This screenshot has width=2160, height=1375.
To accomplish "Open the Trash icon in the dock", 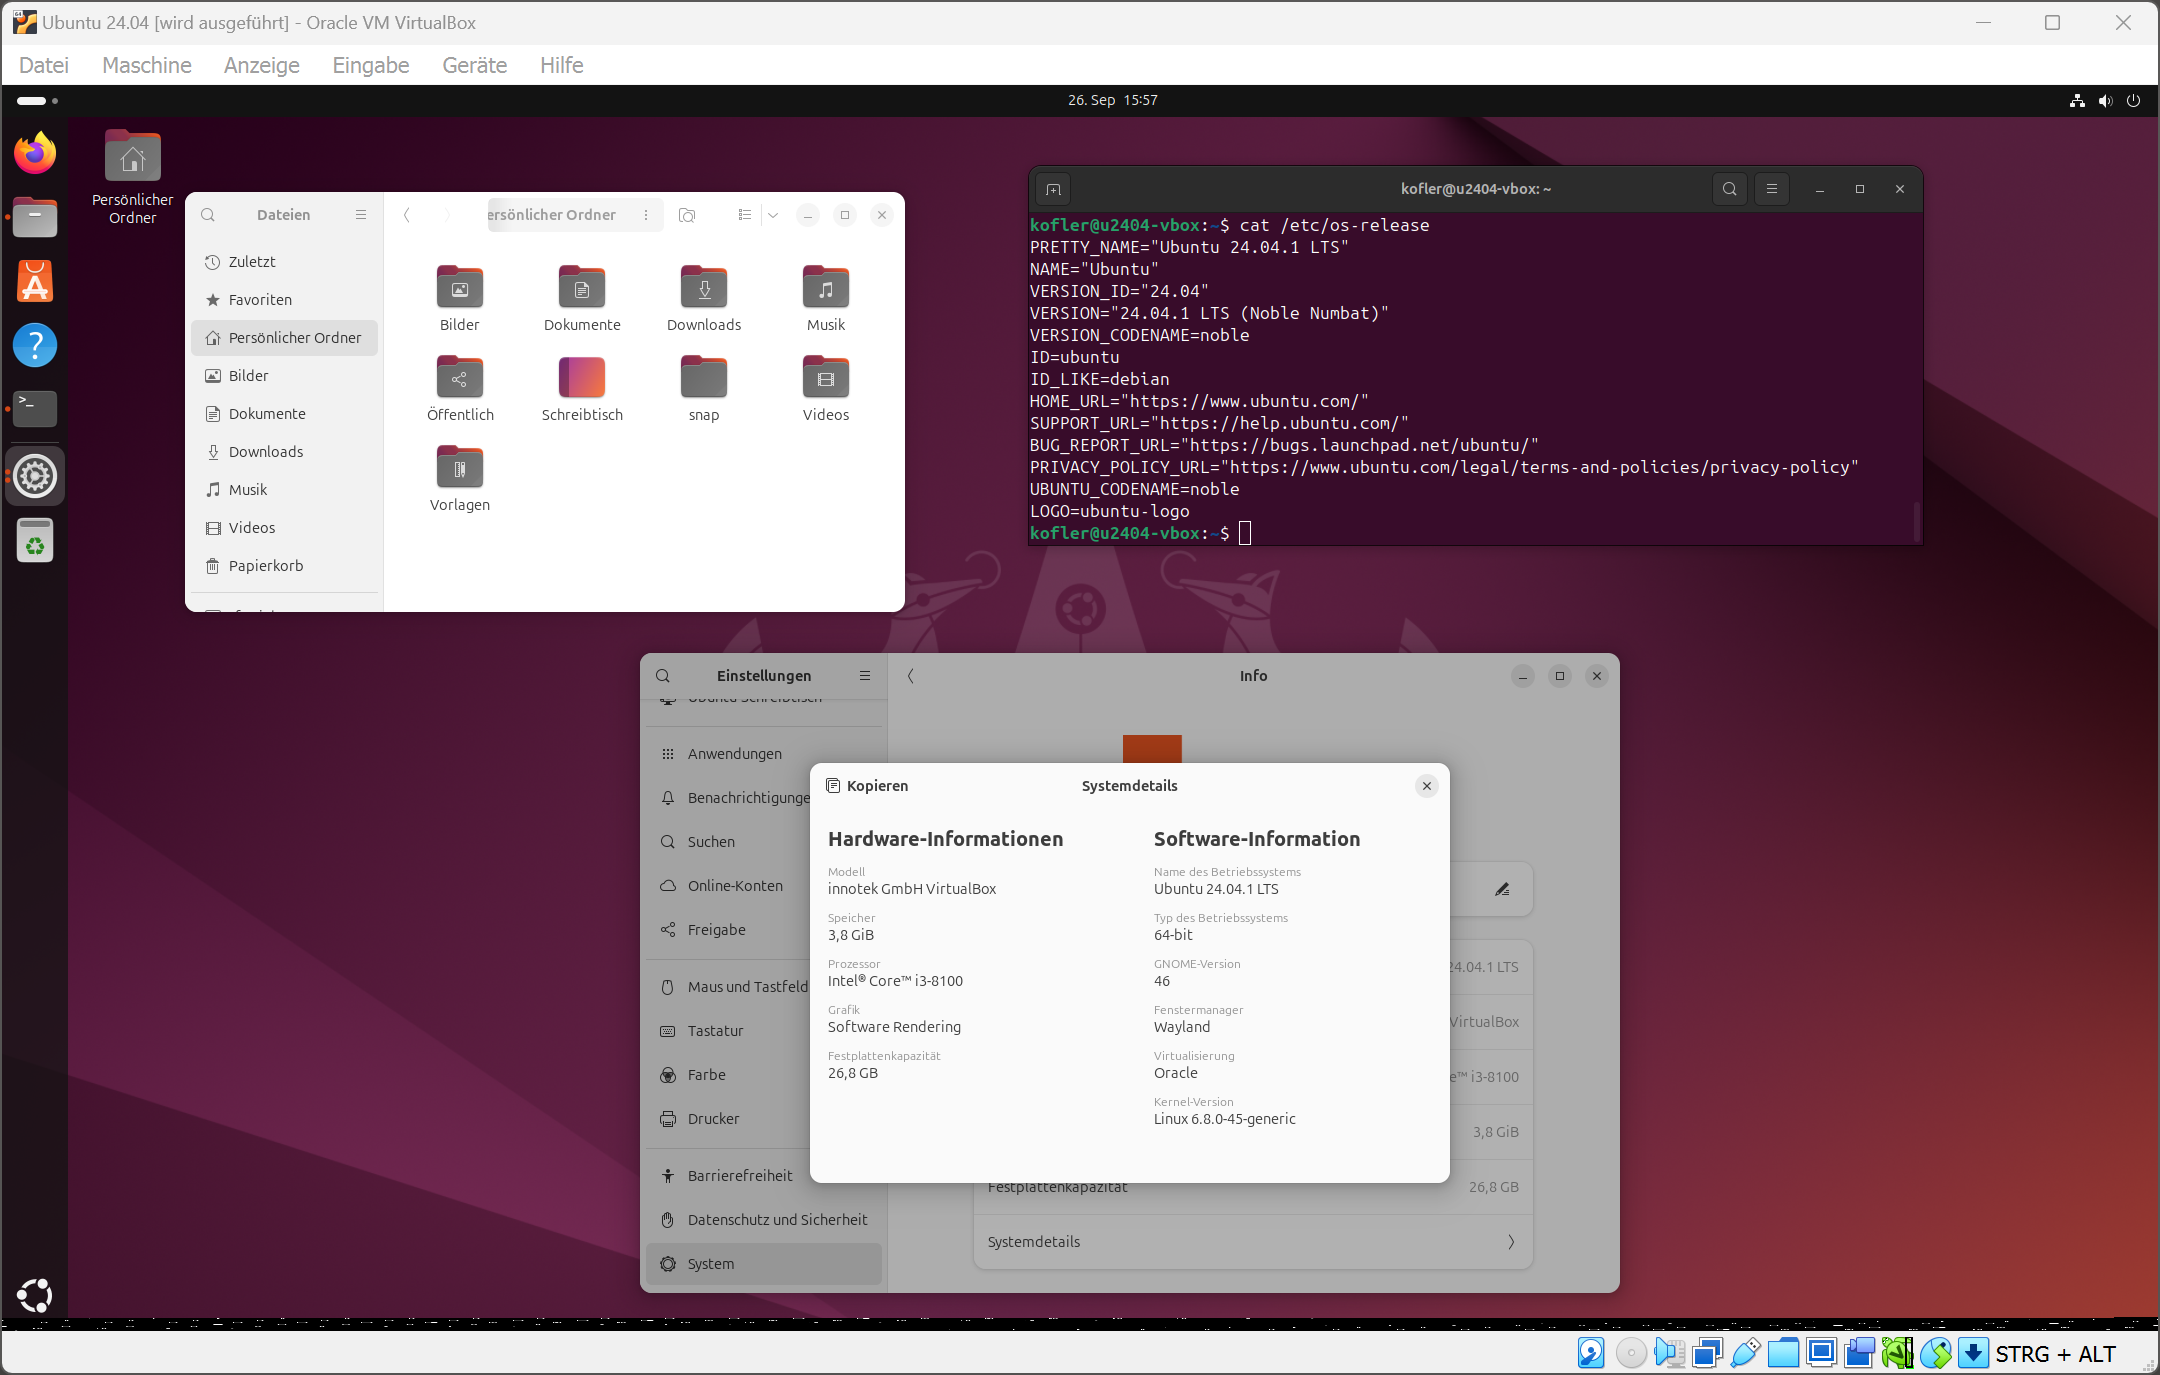I will [35, 541].
